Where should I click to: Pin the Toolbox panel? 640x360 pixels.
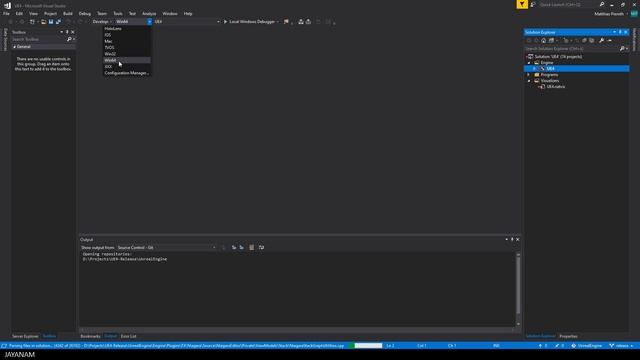pyautogui.click(x=67, y=32)
